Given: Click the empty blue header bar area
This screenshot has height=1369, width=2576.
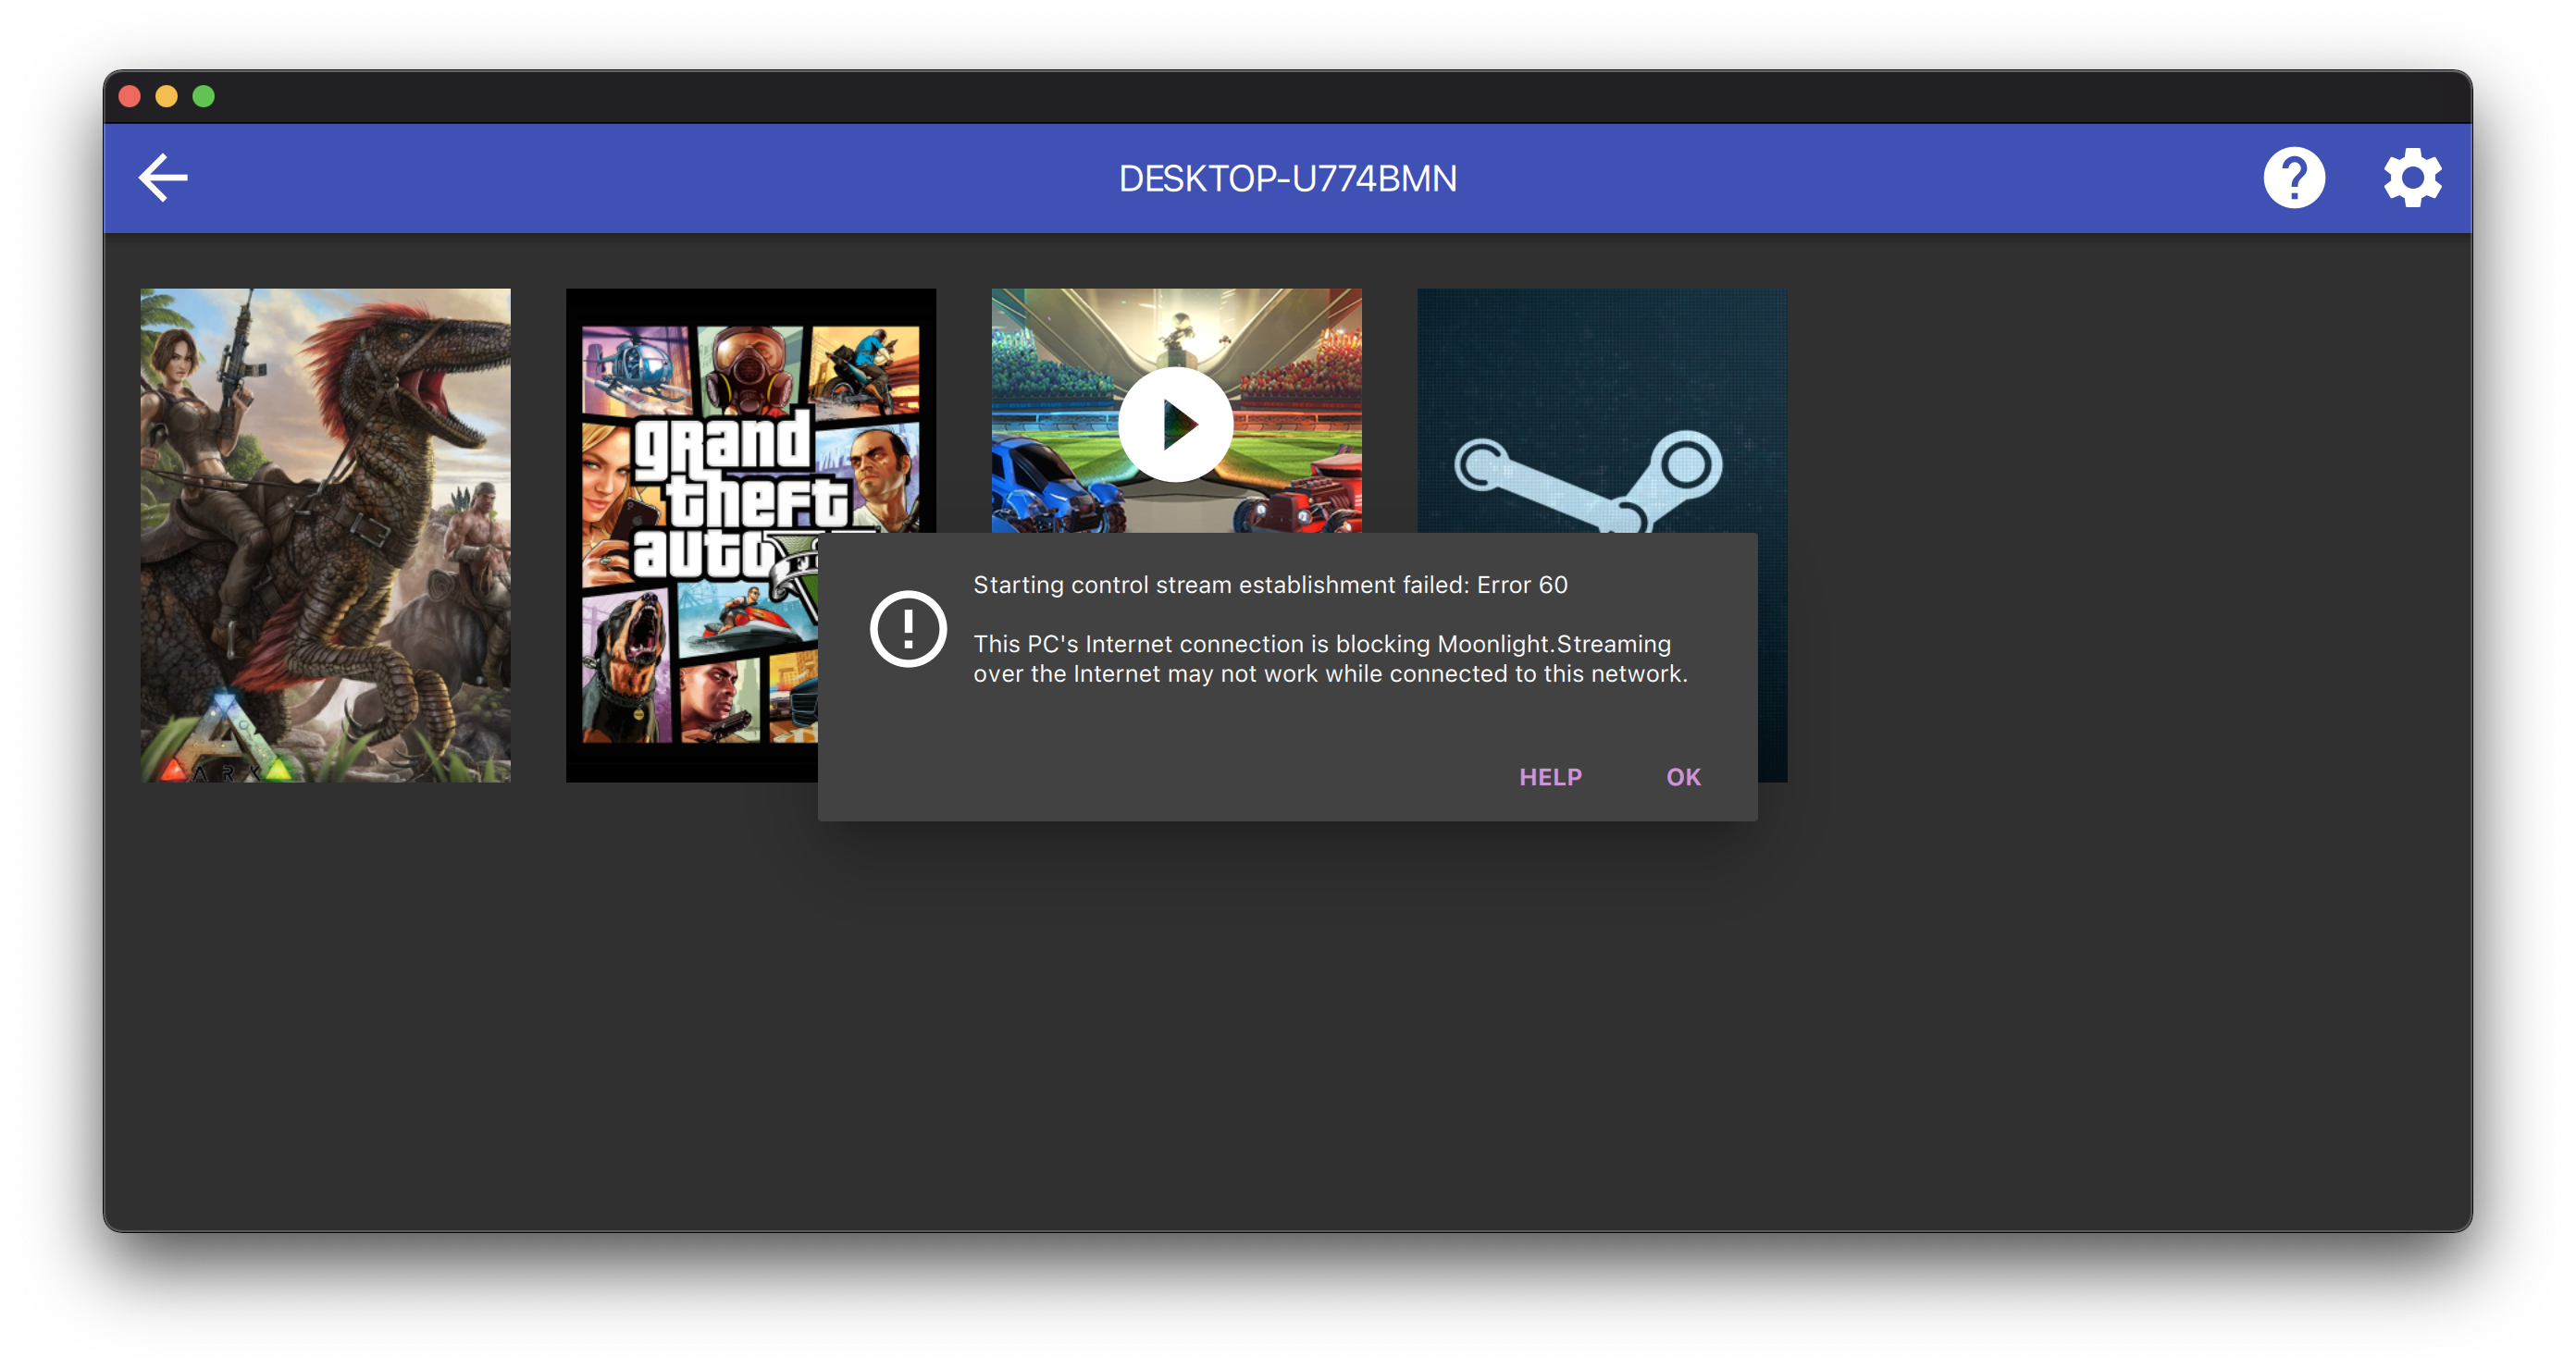Looking at the screenshot, I should [x=700, y=178].
